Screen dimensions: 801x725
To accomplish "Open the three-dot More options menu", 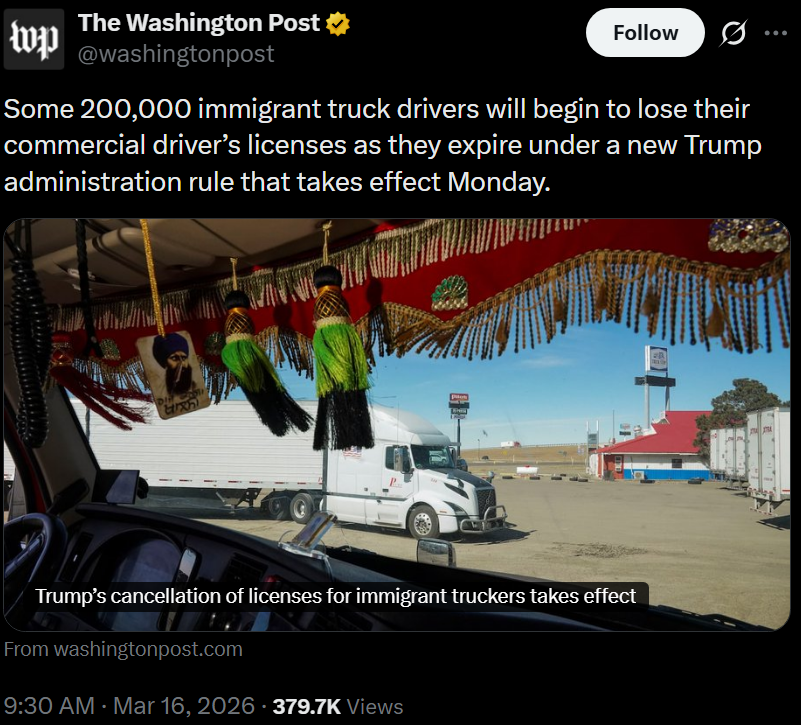I will 775,33.
